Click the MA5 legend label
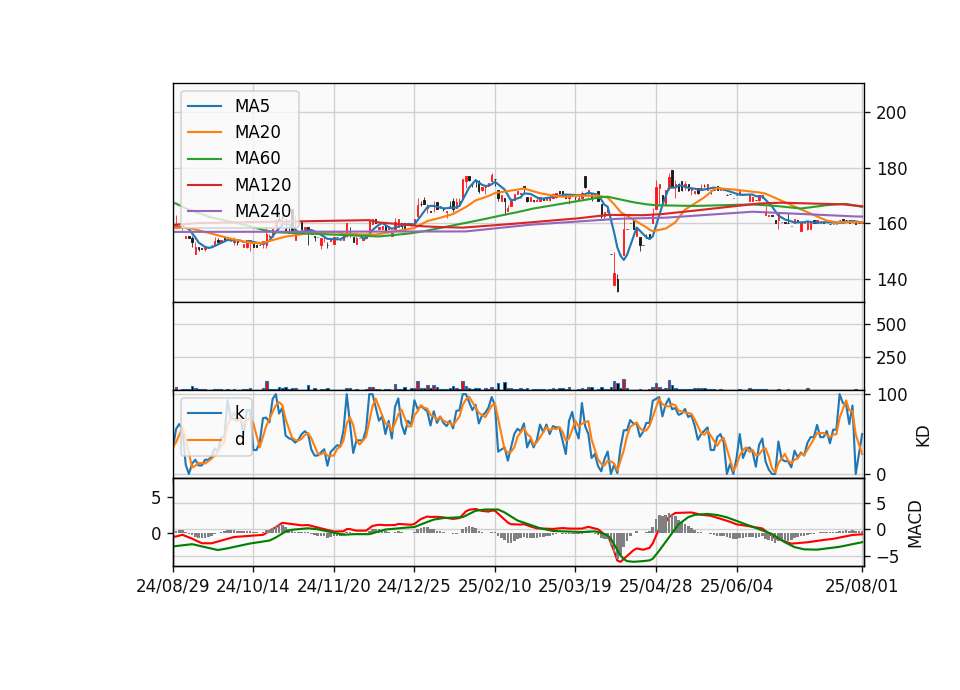Screen dimensions: 960x690 252,106
